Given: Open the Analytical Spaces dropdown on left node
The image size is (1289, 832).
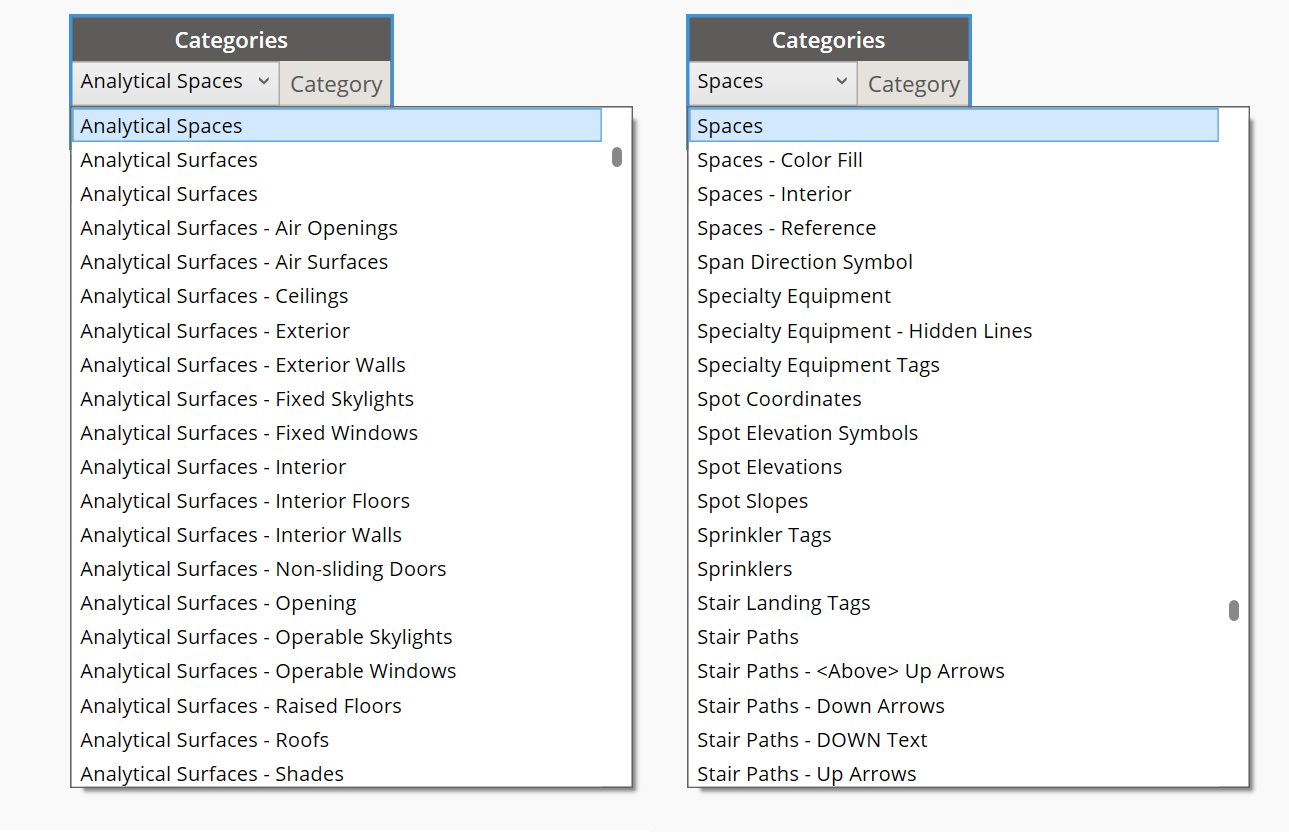Looking at the screenshot, I should pos(176,82).
